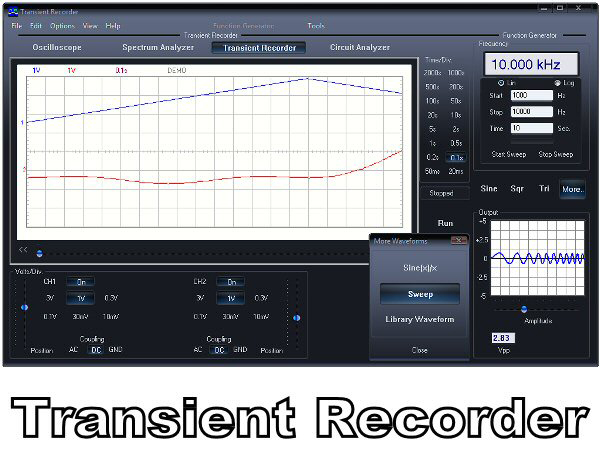Click the 2.83 Vpp value field

coord(503,338)
